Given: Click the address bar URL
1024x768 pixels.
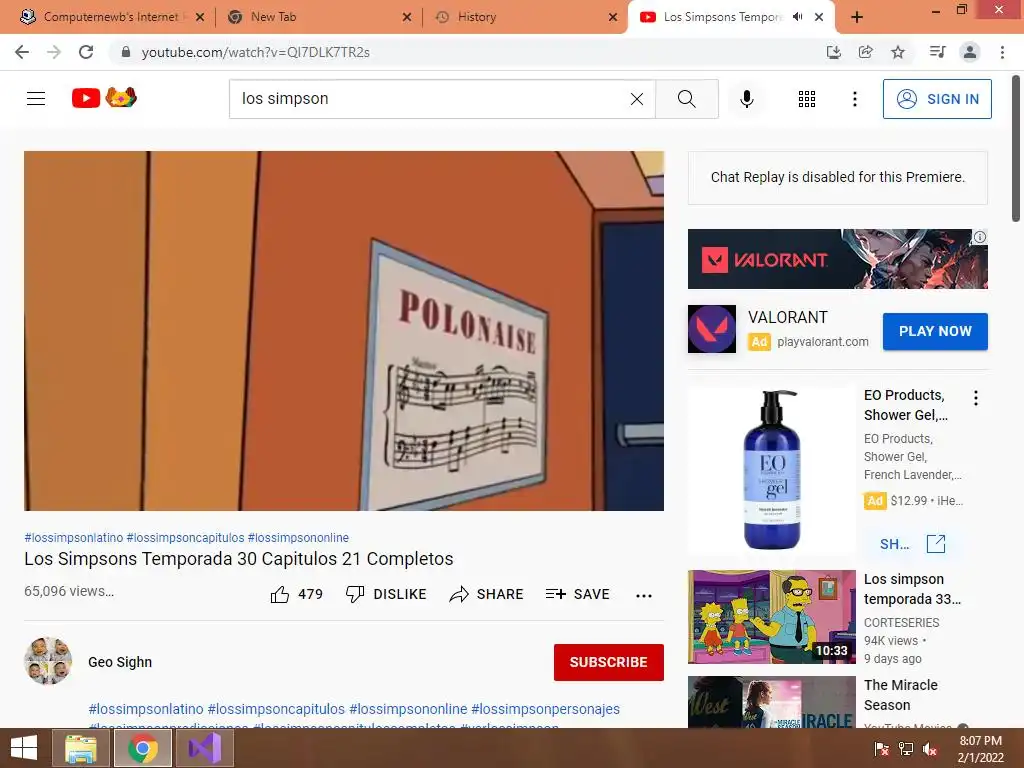Looking at the screenshot, I should coord(255,52).
